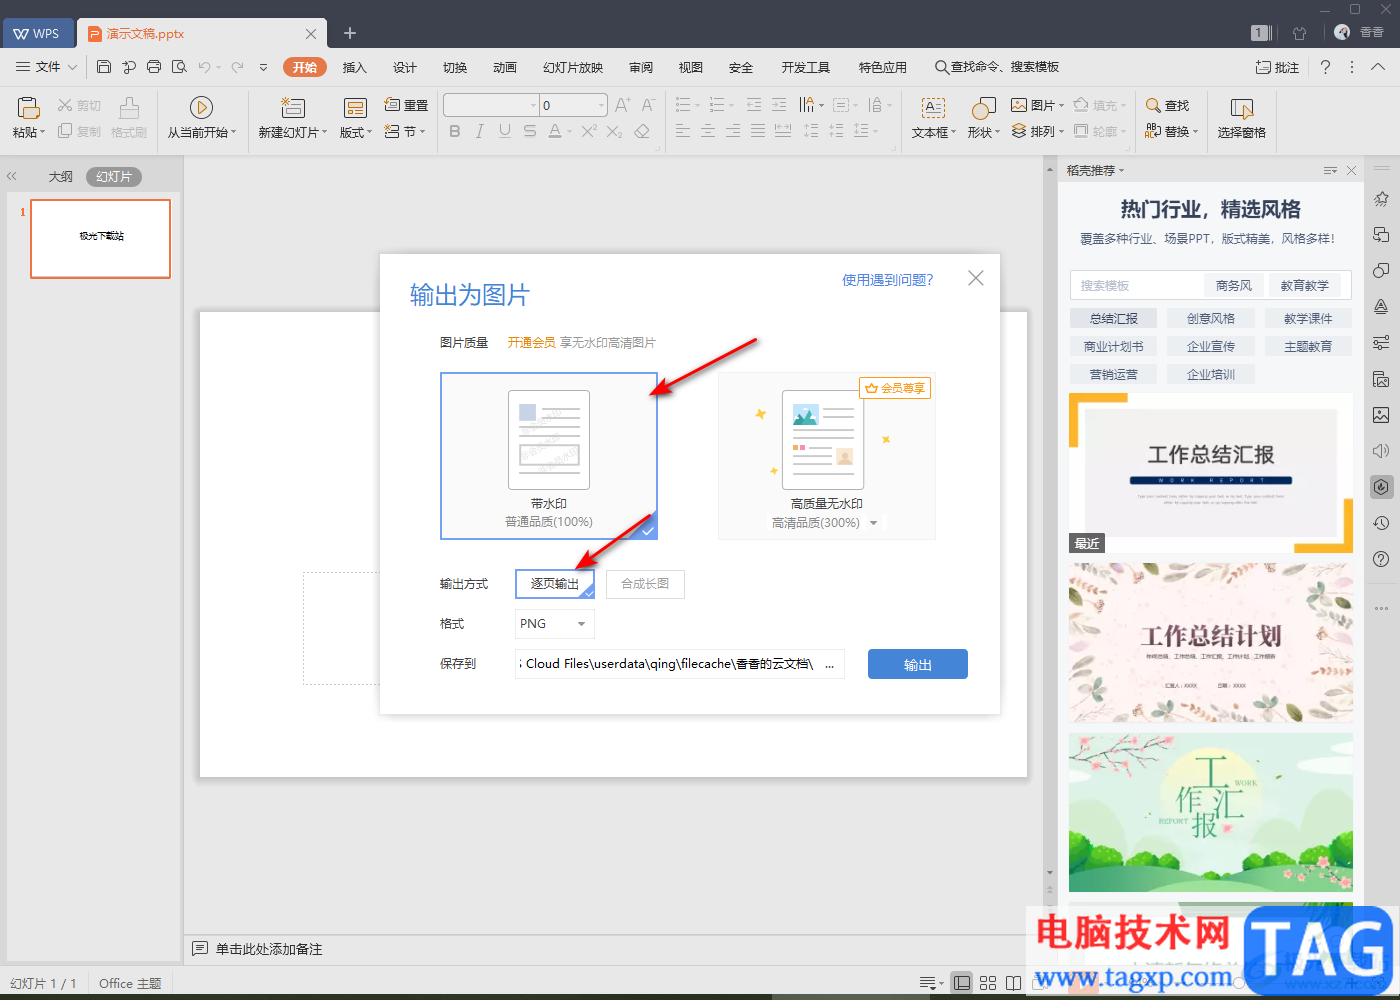1400x1000 pixels.
Task: Open the font name dropdown
Action: pyautogui.click(x=533, y=105)
